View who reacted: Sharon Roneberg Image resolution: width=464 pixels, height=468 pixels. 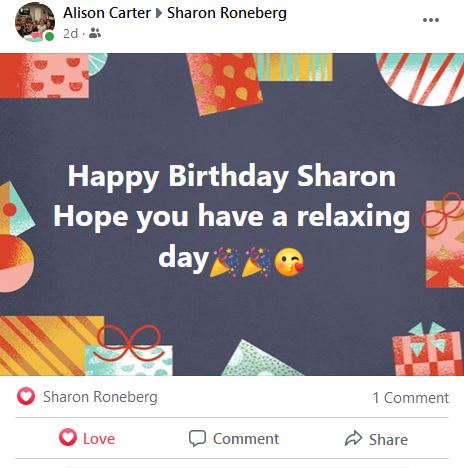click(x=100, y=397)
